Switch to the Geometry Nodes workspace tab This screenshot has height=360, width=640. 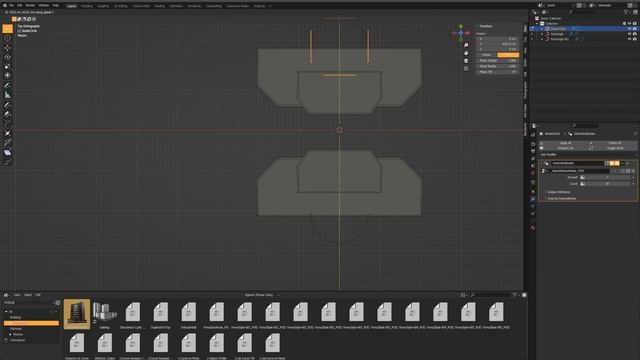[238, 6]
